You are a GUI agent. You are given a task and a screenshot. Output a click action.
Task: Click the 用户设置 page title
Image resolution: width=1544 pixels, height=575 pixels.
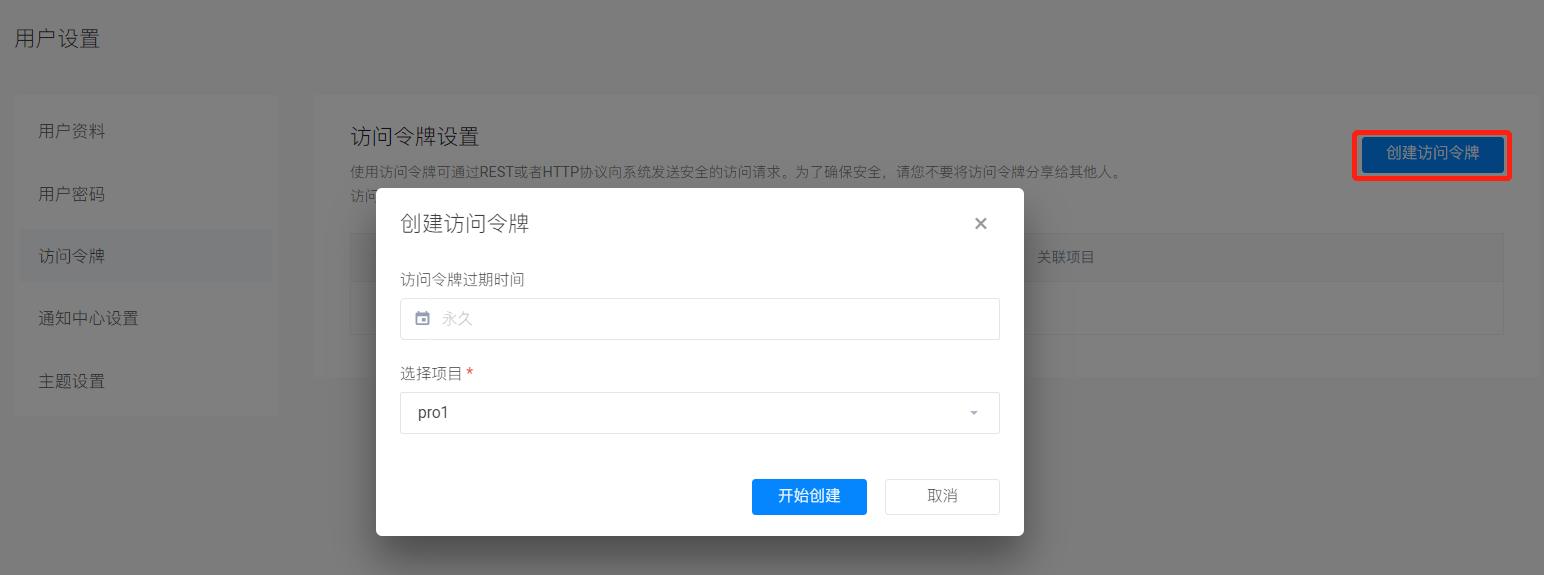[x=58, y=39]
